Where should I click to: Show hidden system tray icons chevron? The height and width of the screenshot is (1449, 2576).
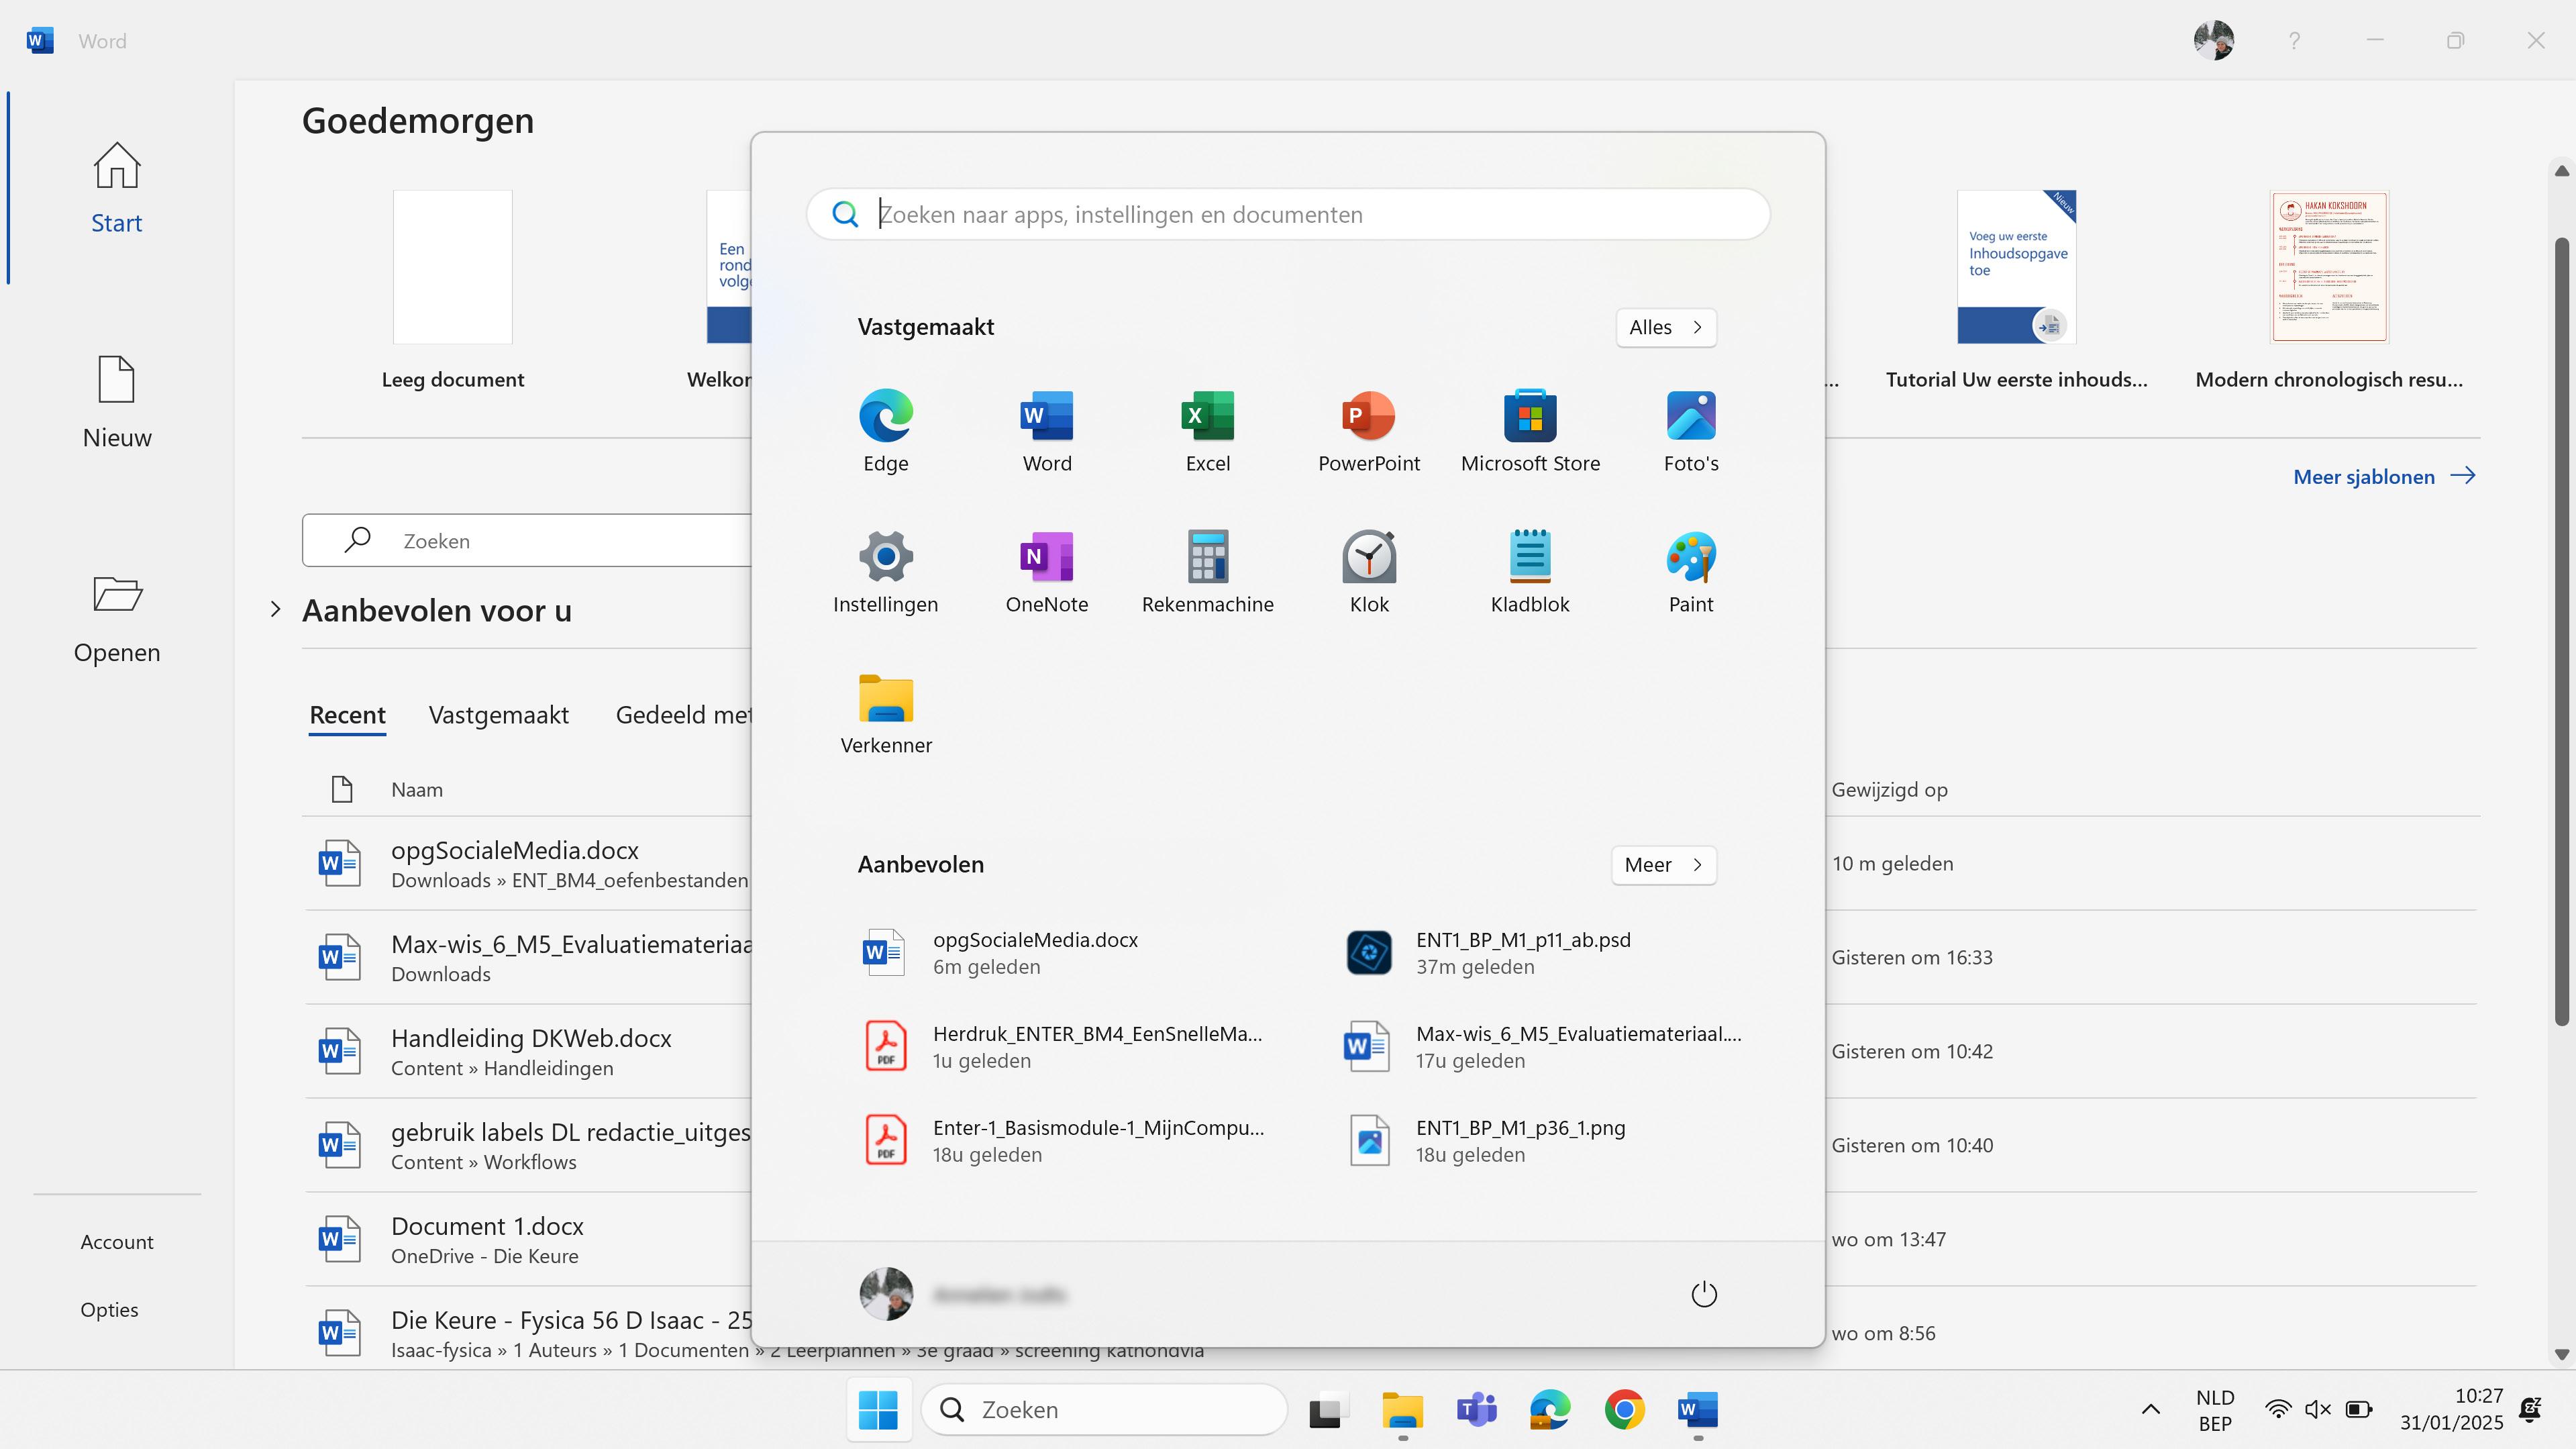point(2150,1410)
